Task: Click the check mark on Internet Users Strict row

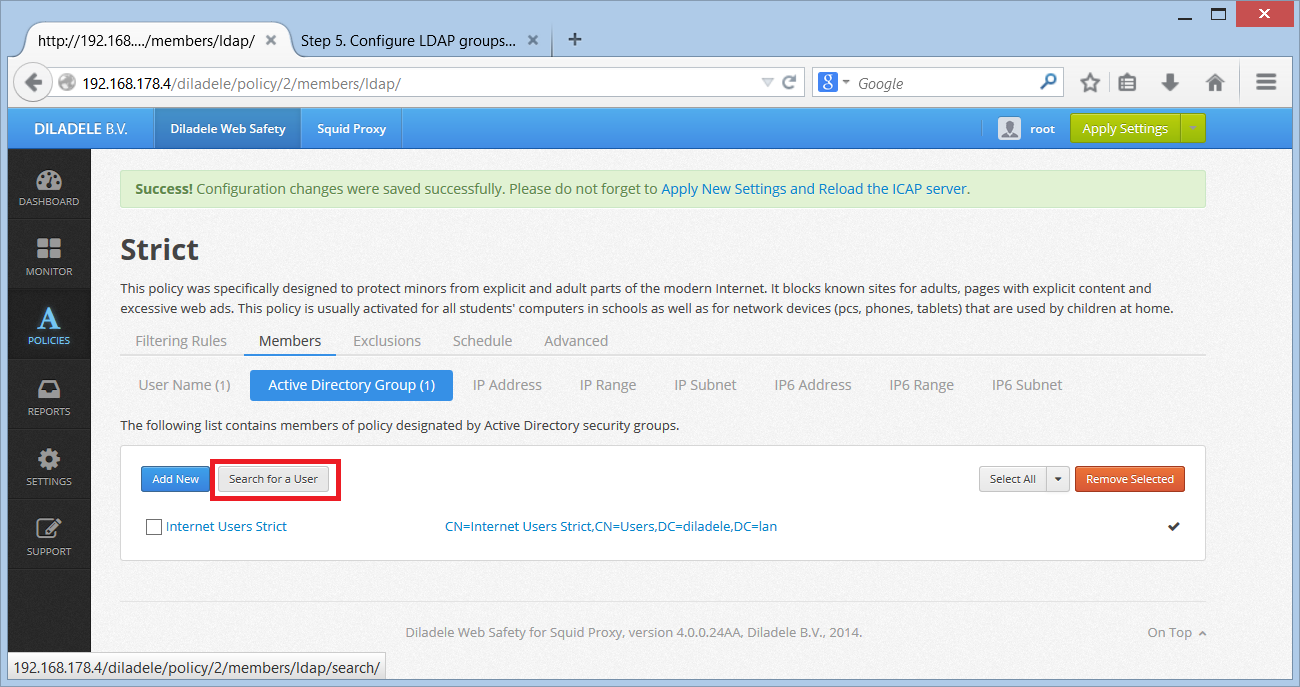Action: 1173,526
